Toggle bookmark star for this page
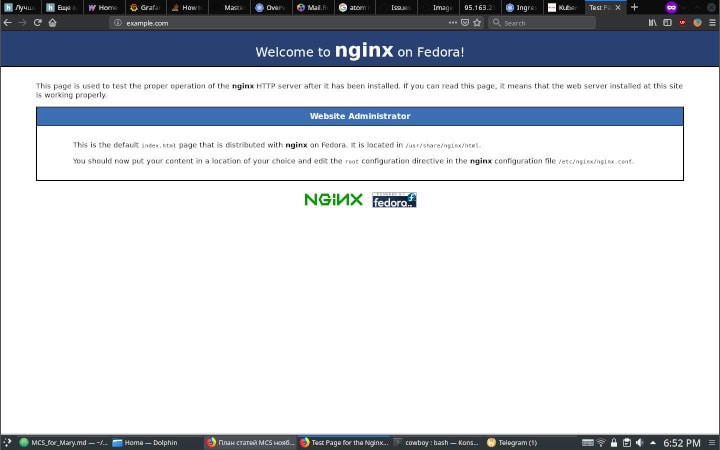 [x=477, y=22]
